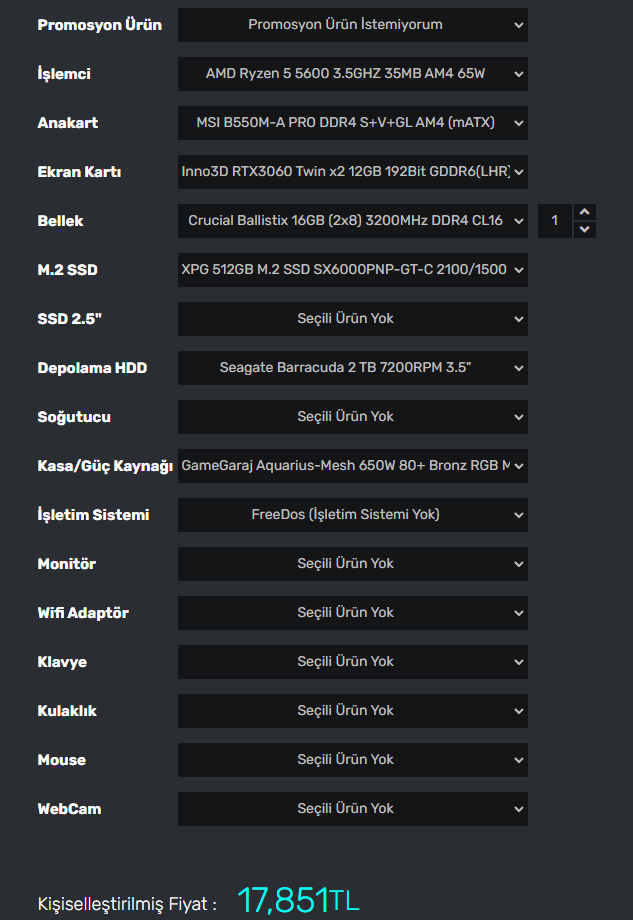Open the Mouse selection dropdown
Image resolution: width=633 pixels, height=920 pixels.
click(x=352, y=760)
